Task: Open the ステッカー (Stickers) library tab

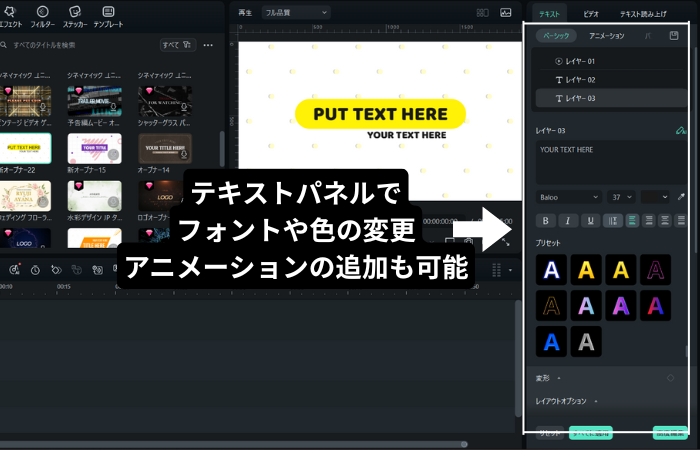Action: click(x=75, y=17)
